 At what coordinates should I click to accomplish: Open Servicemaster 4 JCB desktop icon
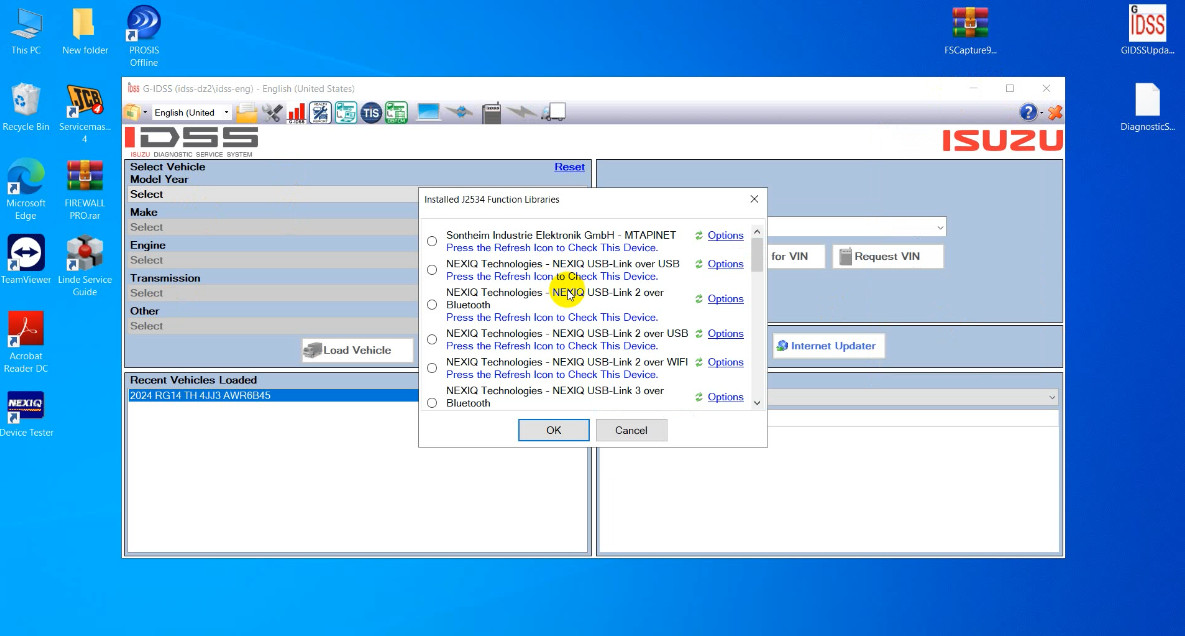click(85, 113)
